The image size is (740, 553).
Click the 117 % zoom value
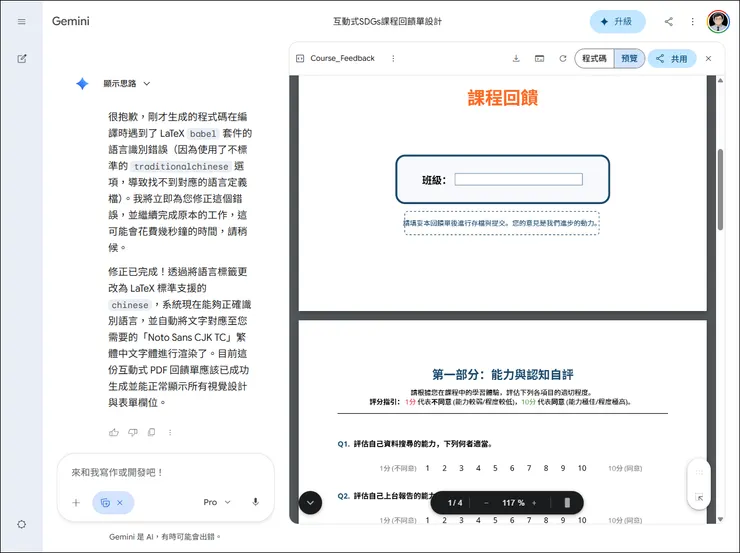point(513,503)
